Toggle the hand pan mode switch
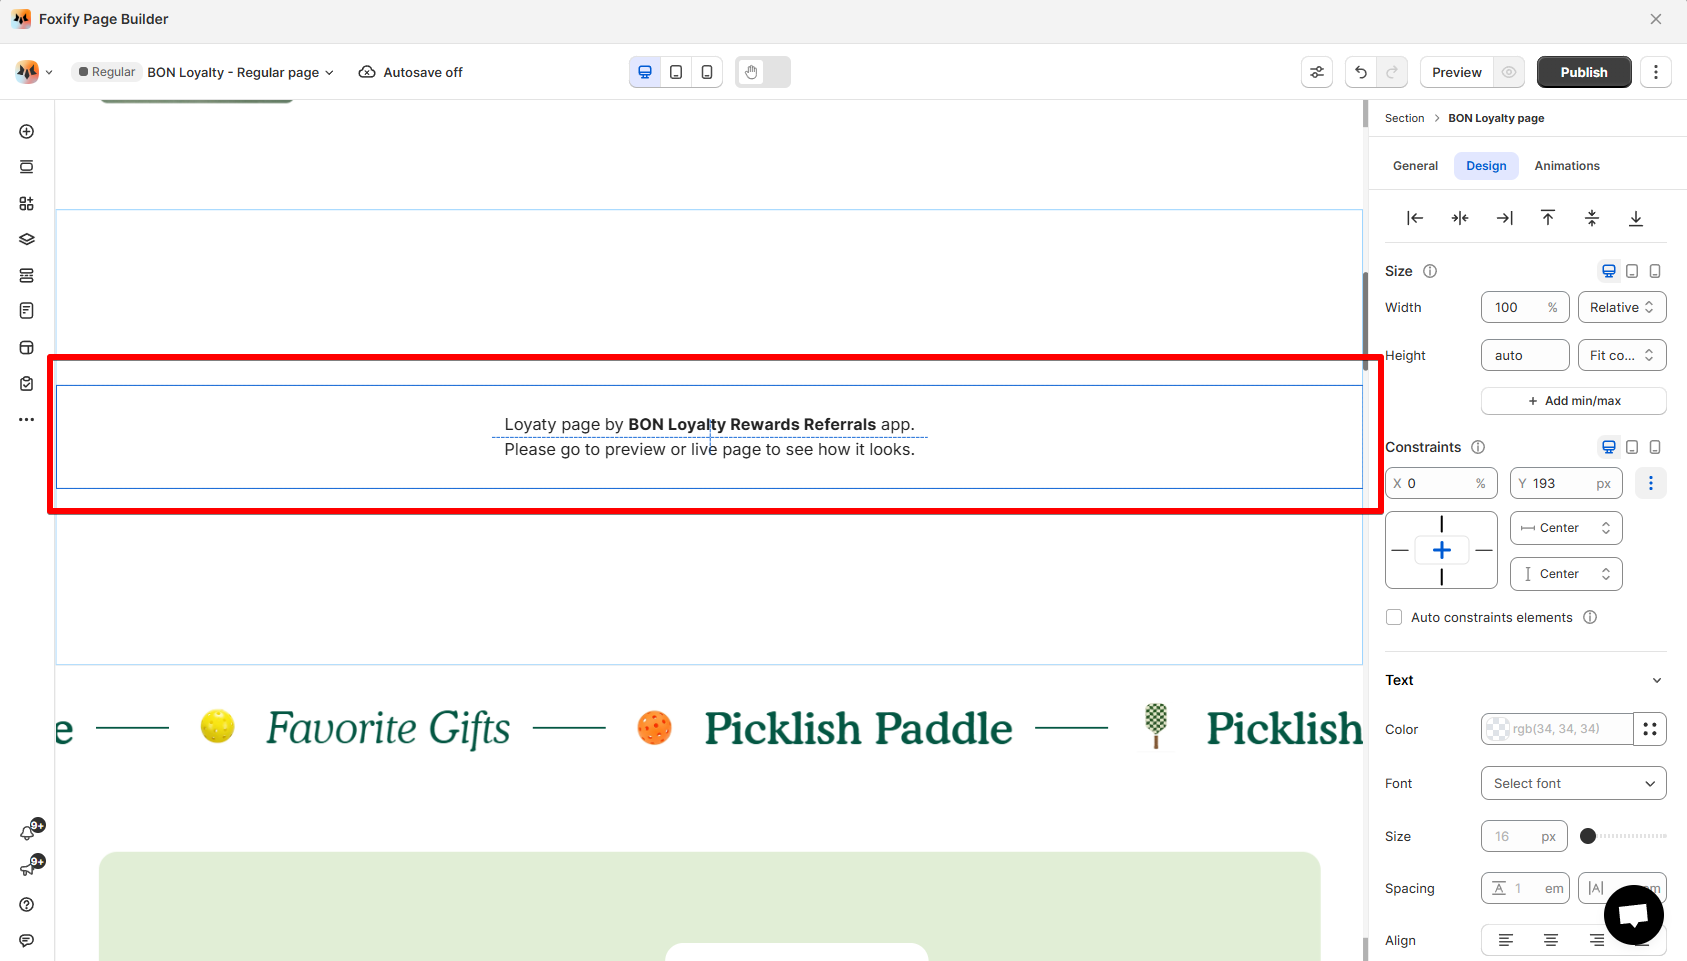The image size is (1687, 961). click(763, 72)
